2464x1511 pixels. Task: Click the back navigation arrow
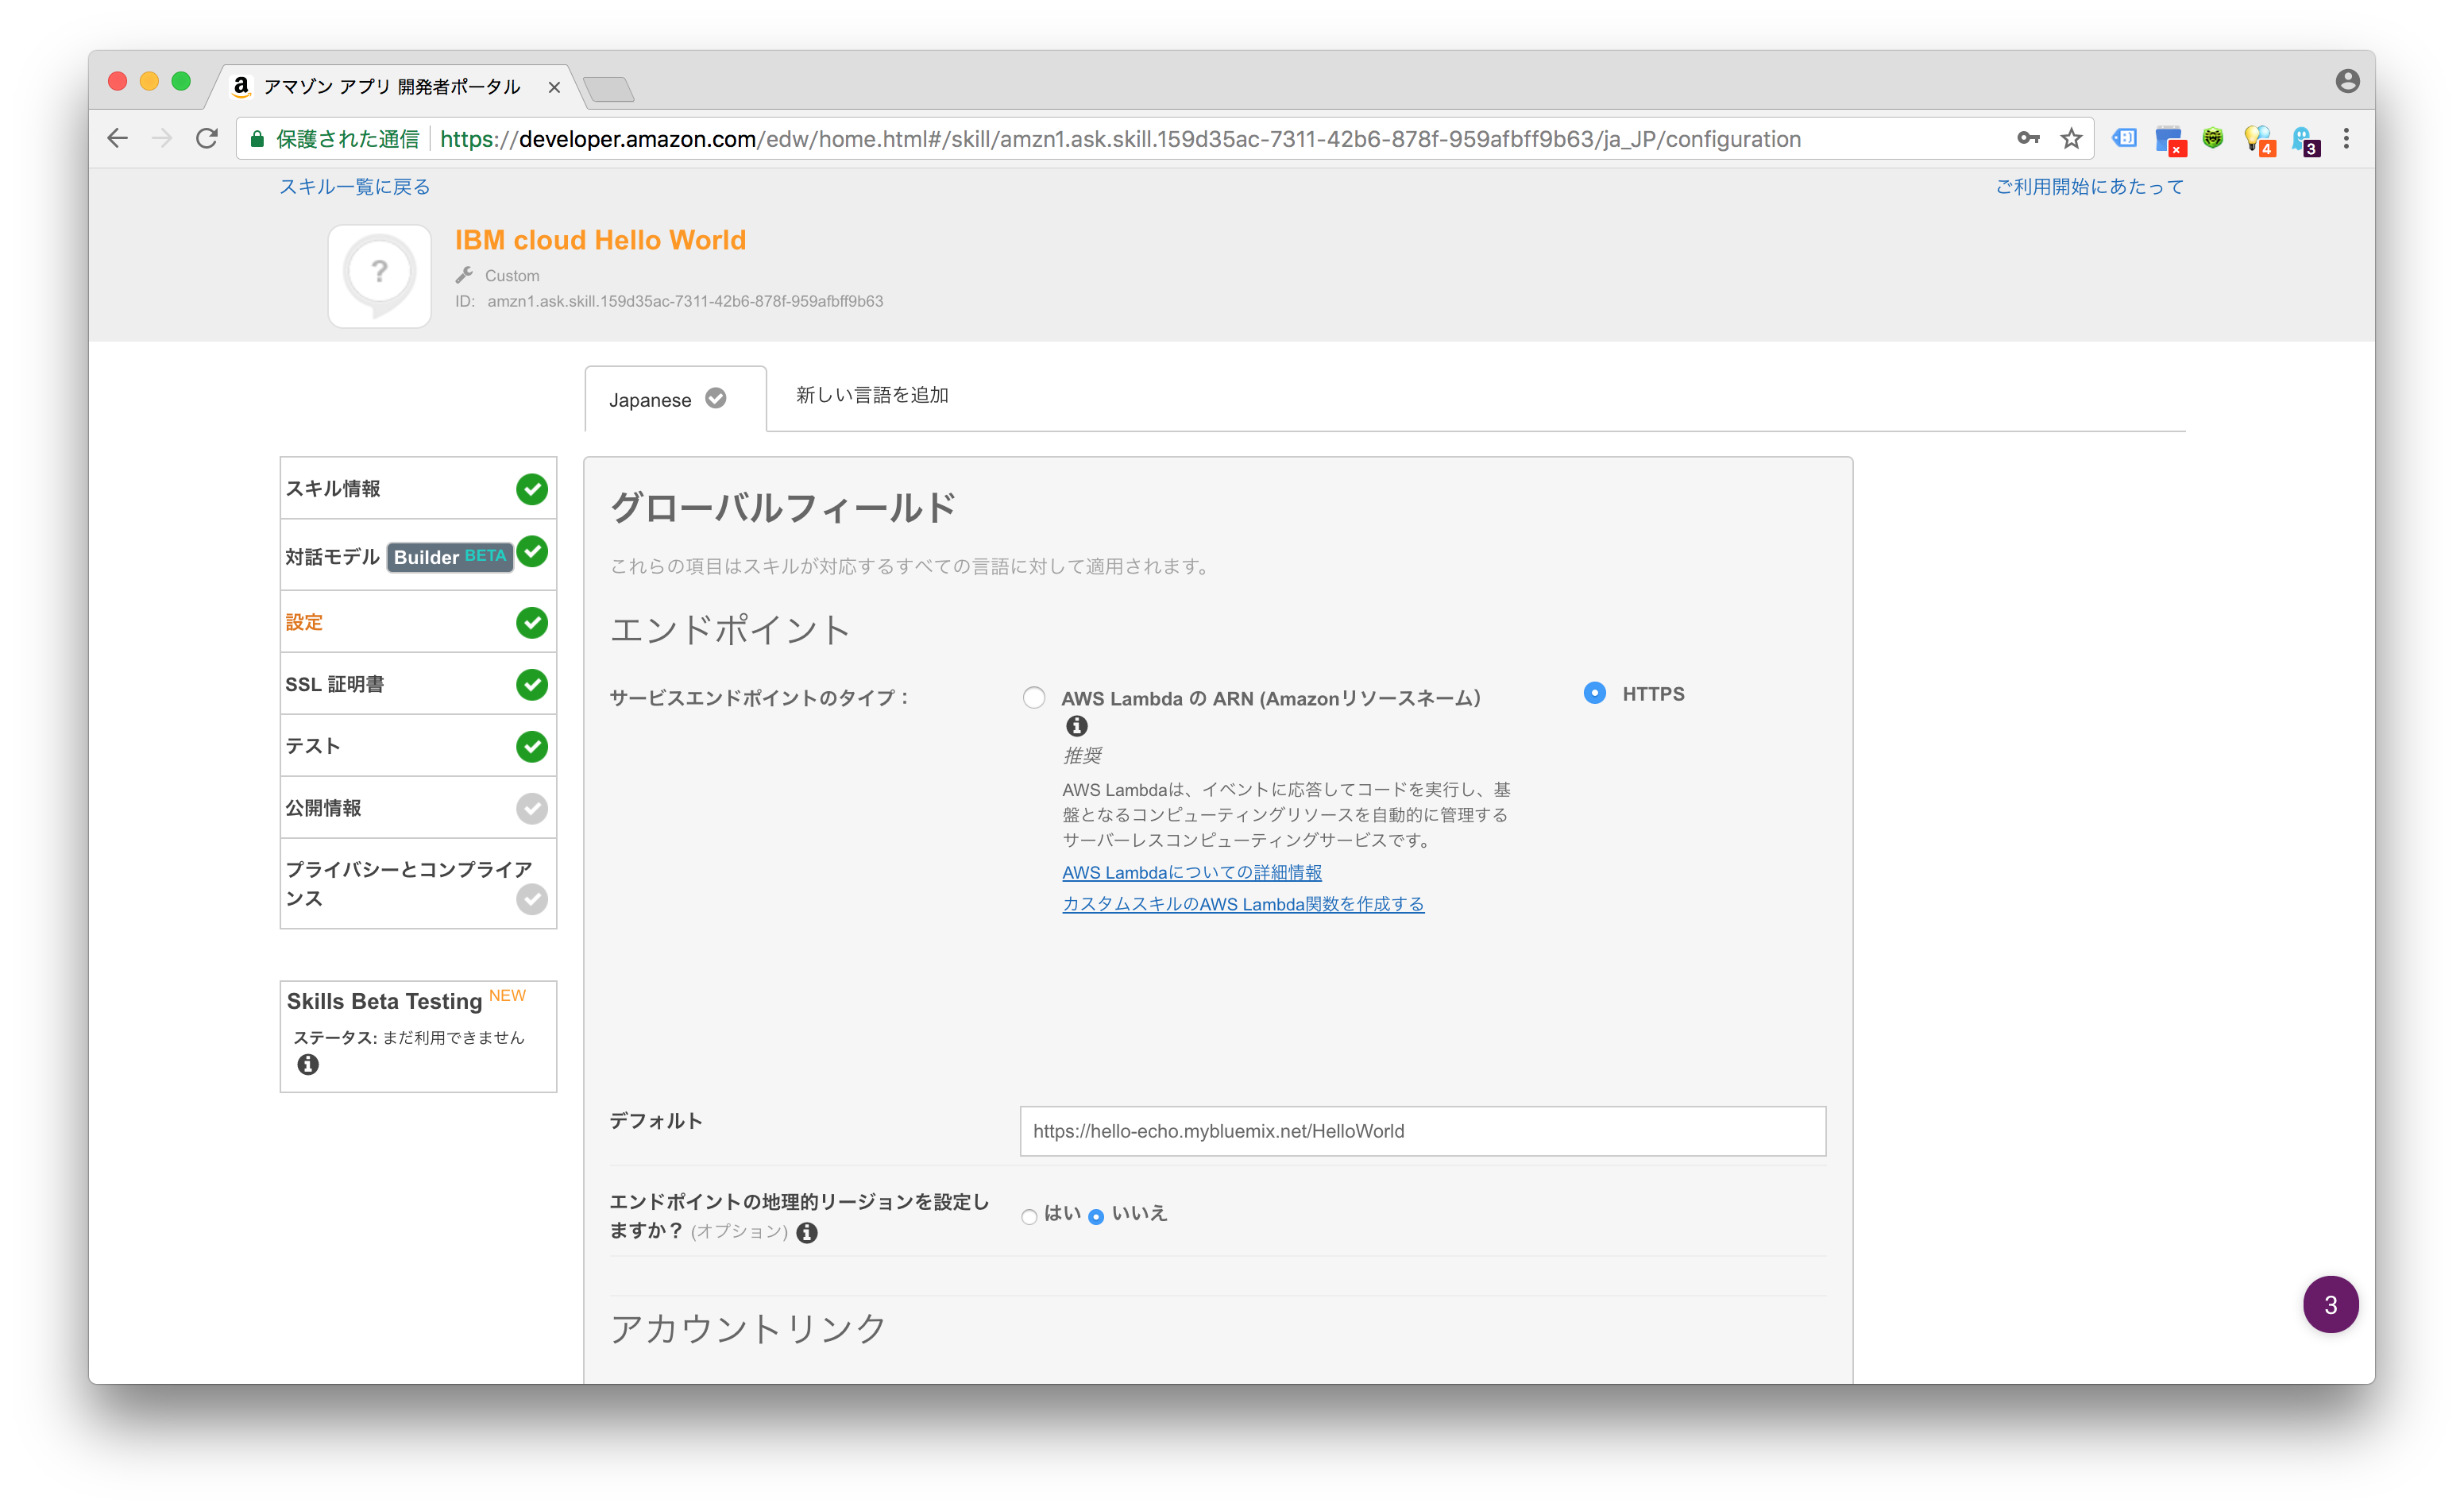[x=118, y=139]
